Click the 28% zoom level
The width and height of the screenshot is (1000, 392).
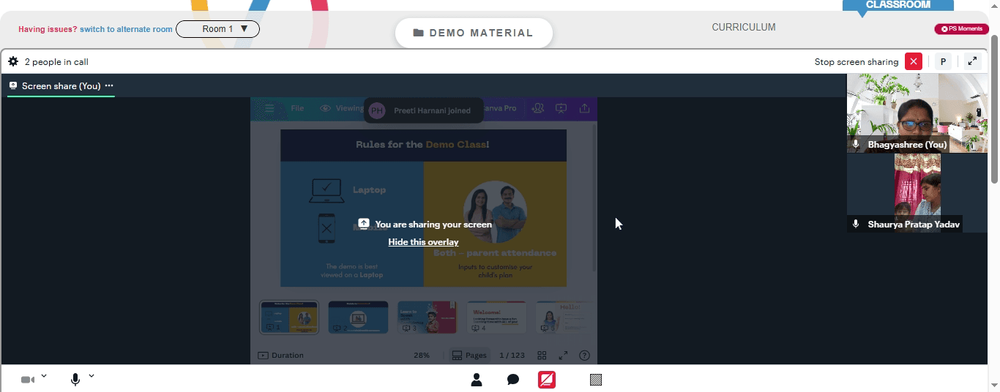point(422,355)
